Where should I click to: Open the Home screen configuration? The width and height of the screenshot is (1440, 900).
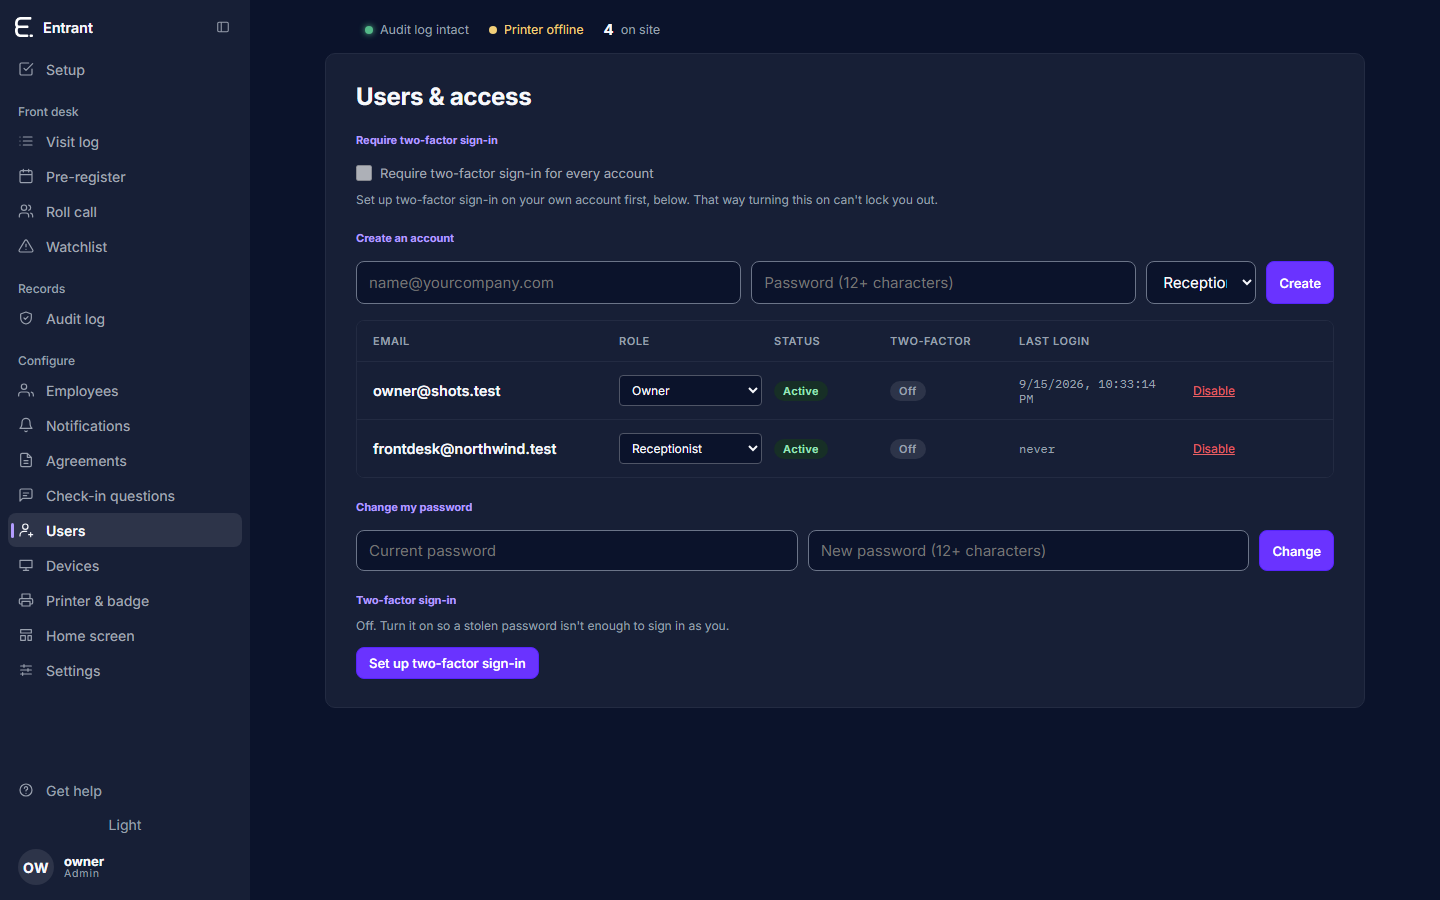tap(125, 636)
